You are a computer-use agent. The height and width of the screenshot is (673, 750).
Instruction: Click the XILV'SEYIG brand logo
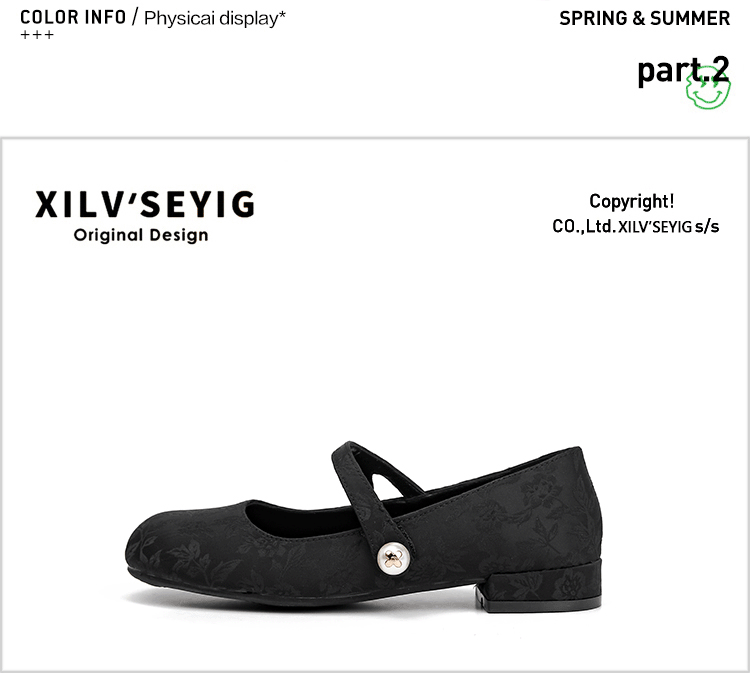click(144, 205)
